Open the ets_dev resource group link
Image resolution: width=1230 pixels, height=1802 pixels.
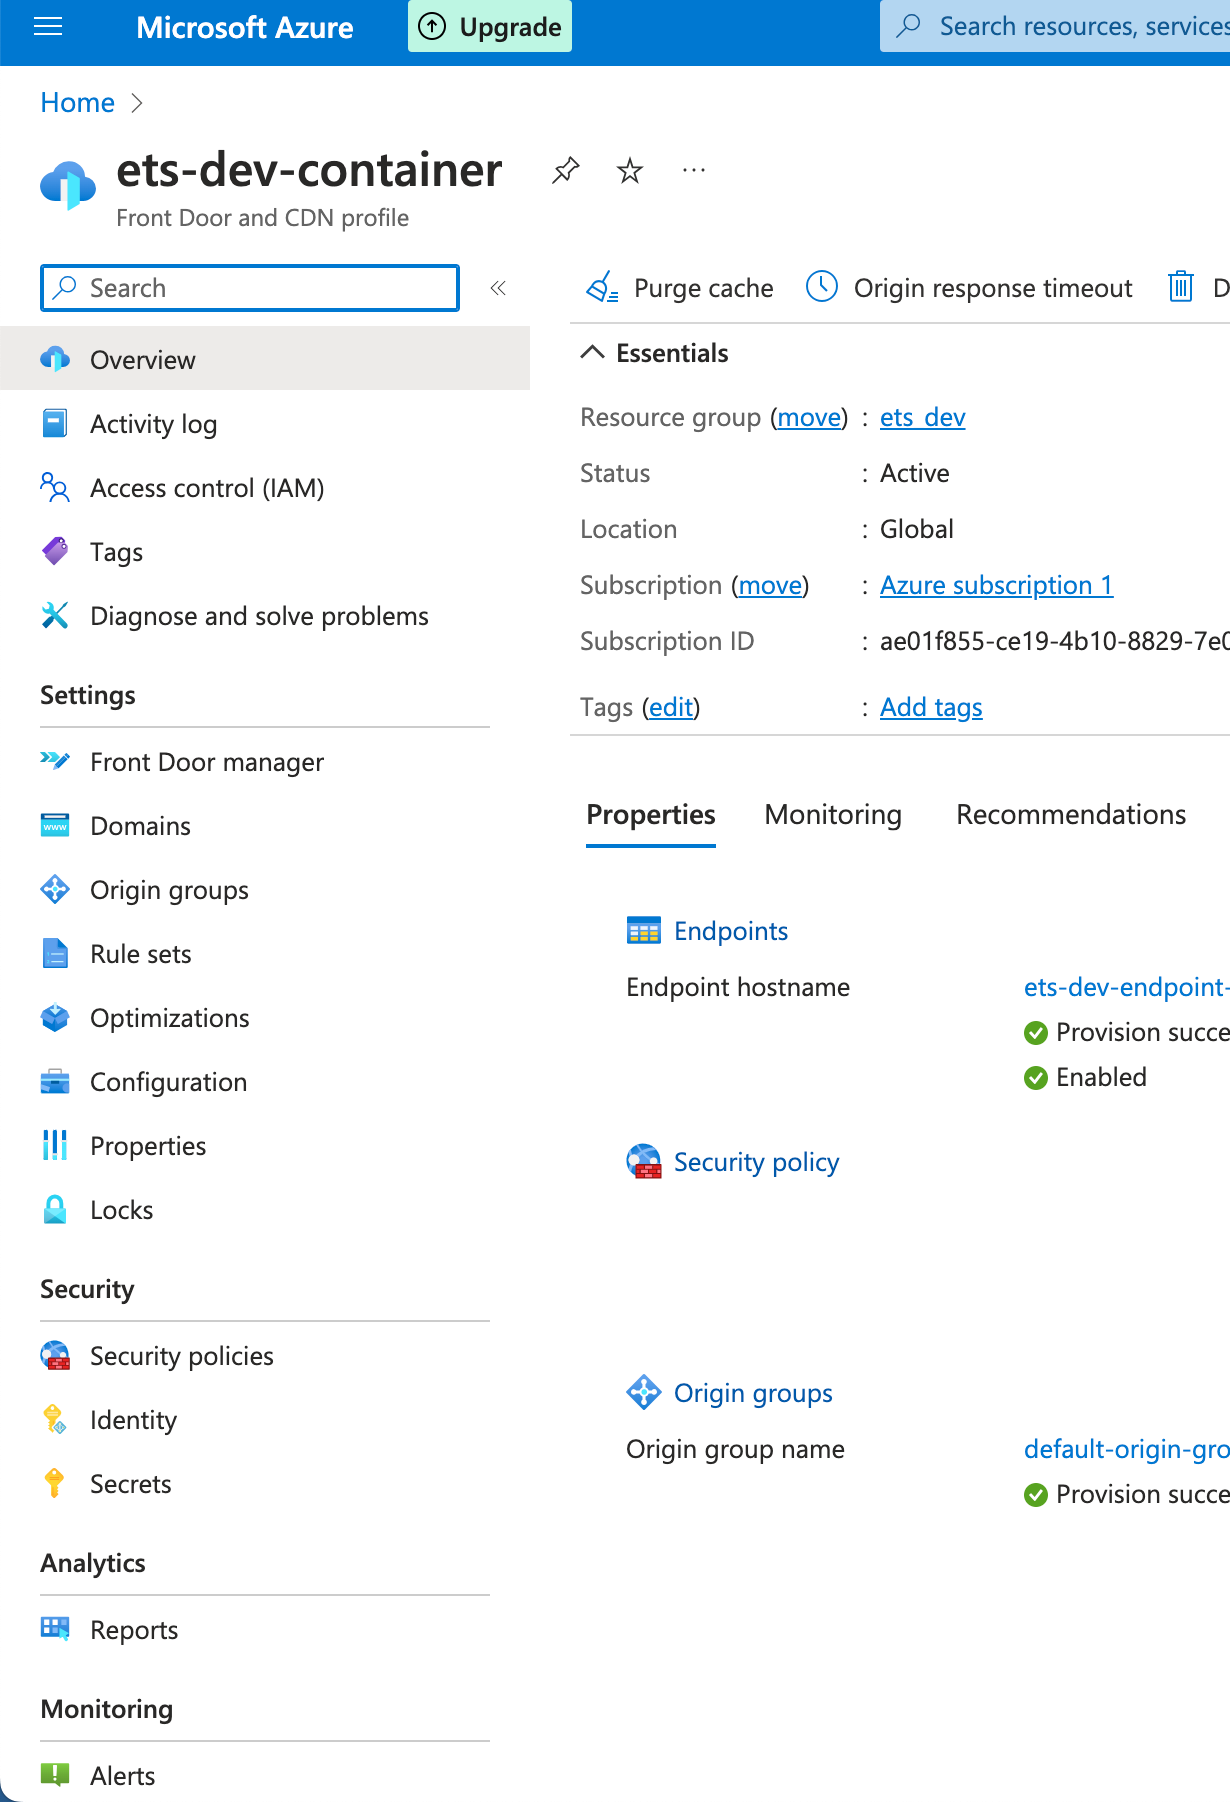coord(923,417)
